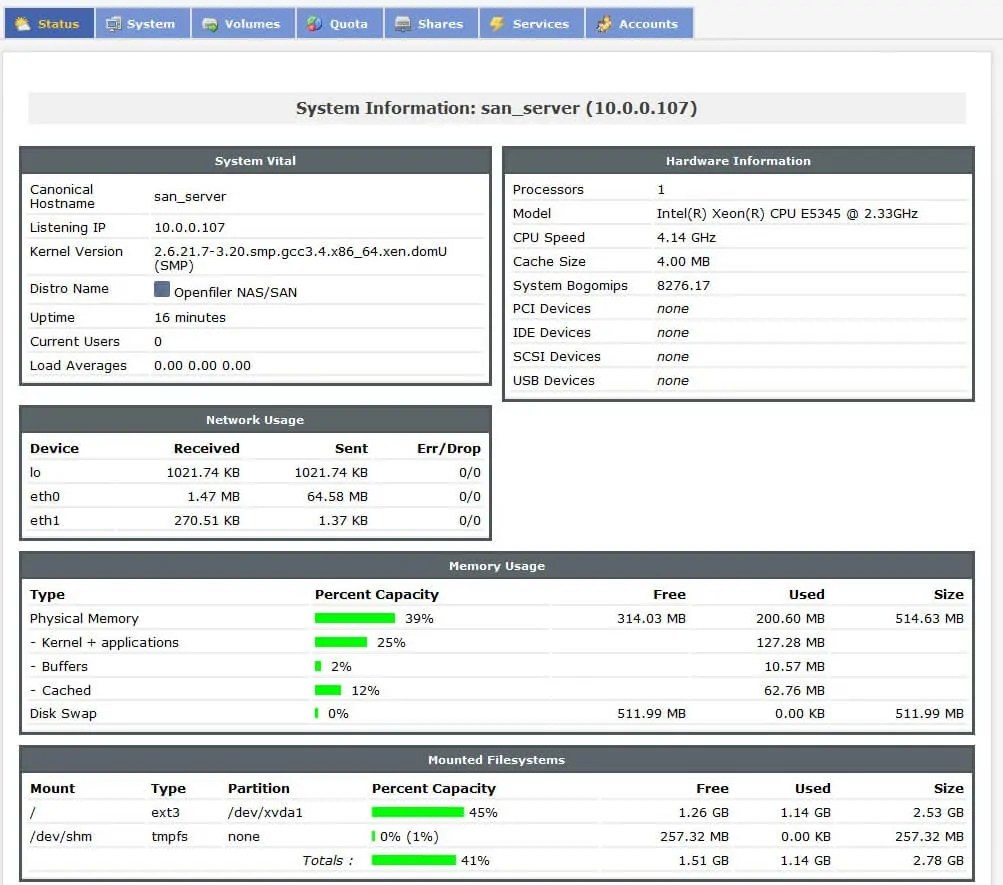Image resolution: width=1003 pixels, height=885 pixels.
Task: Click the Quota pie chart icon
Action: [312, 22]
